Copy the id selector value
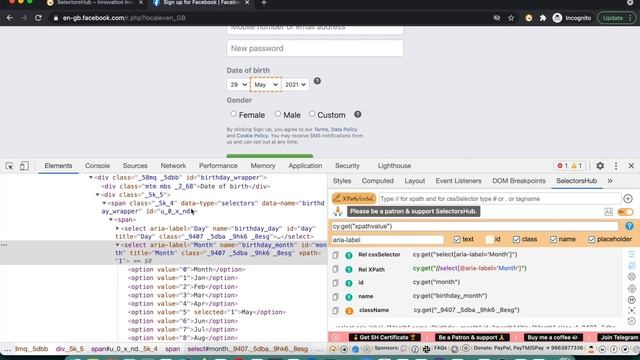This screenshot has height=360, width=640. (335, 282)
